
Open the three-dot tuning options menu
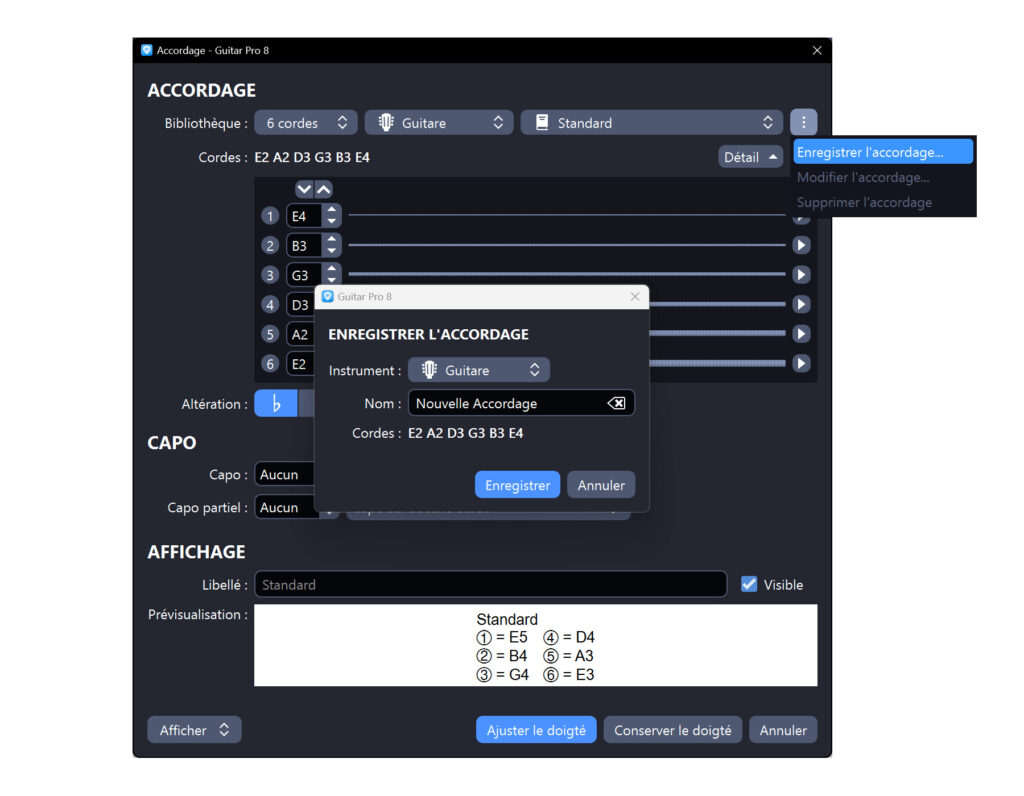point(803,122)
